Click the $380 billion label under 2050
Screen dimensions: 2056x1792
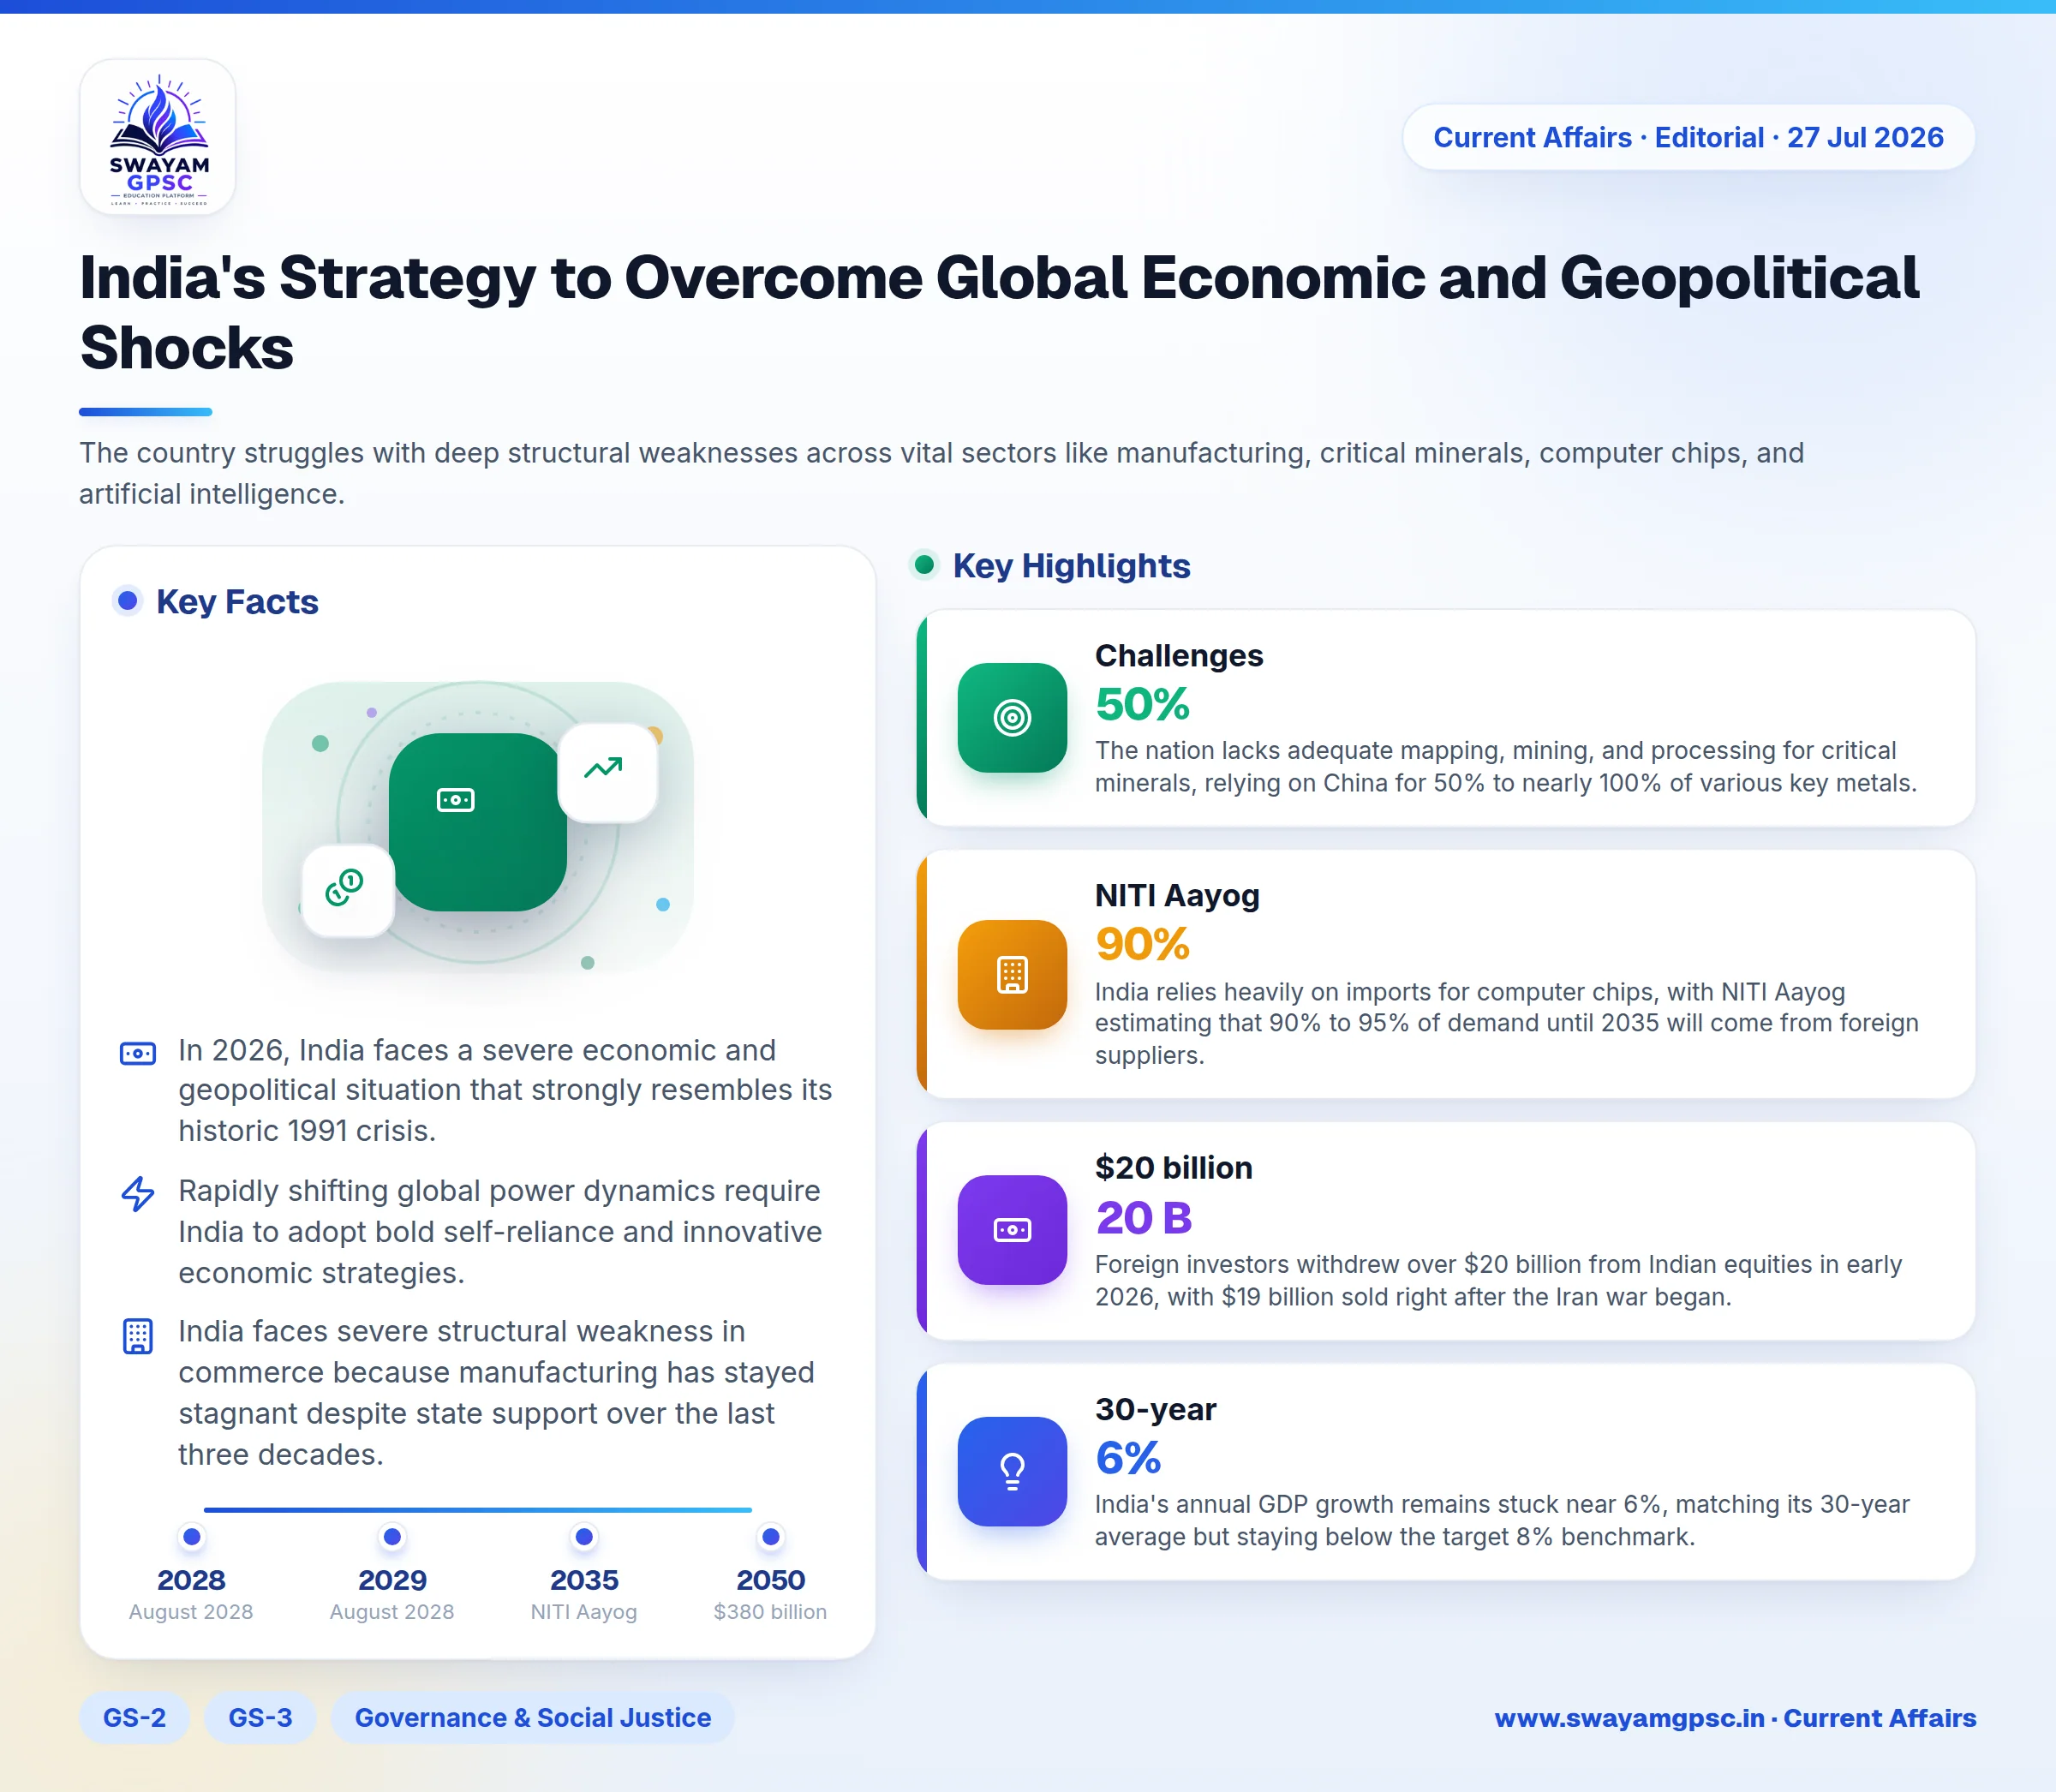(x=770, y=1612)
